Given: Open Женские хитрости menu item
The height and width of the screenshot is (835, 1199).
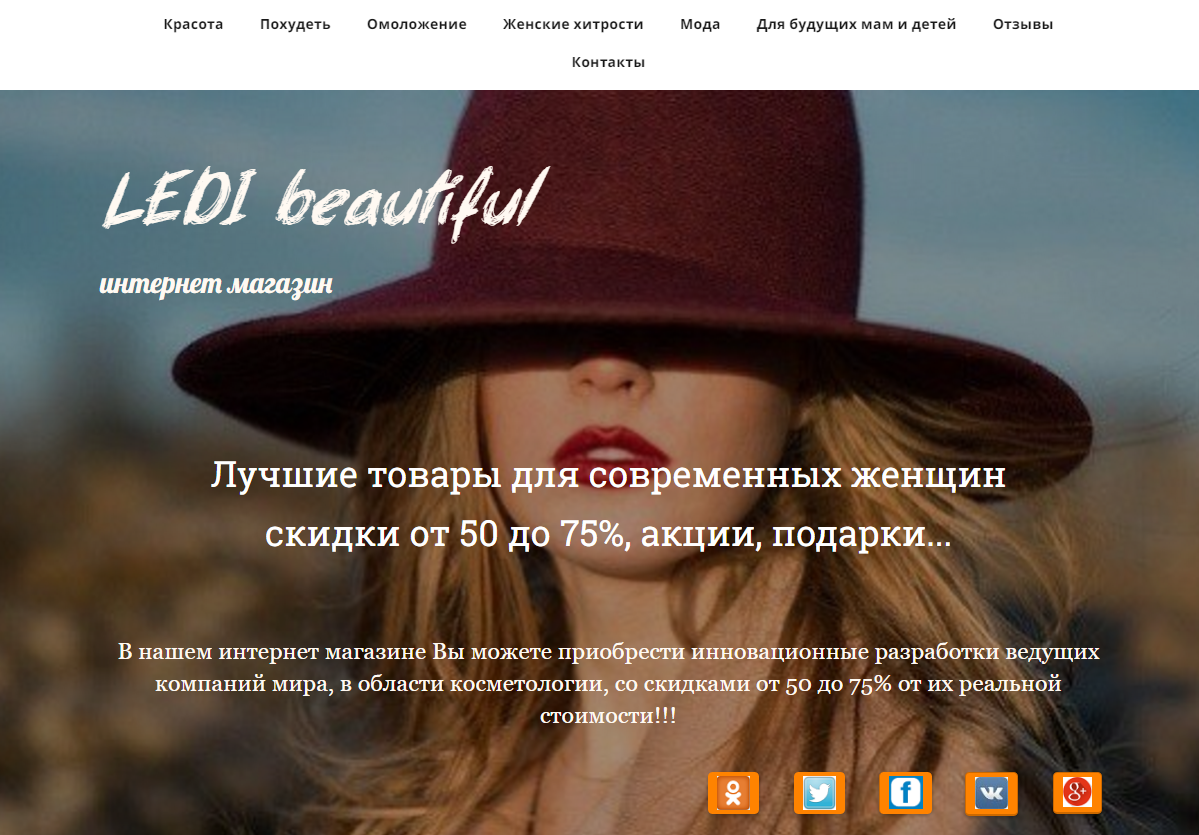Looking at the screenshot, I should click(x=573, y=24).
